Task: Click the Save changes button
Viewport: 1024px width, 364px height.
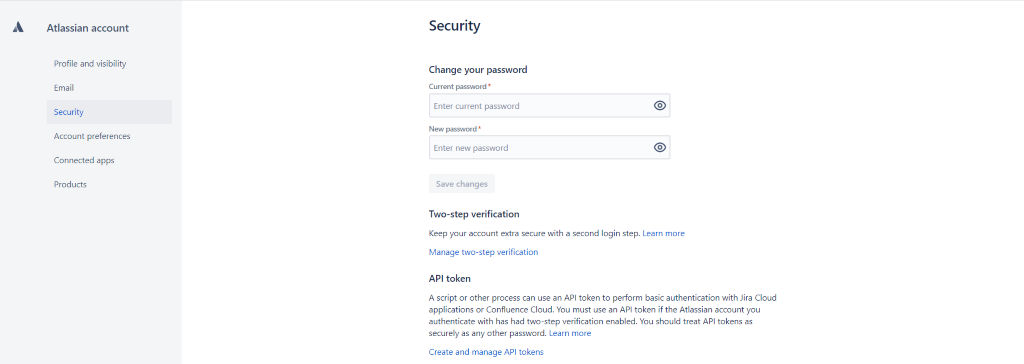Action: click(x=462, y=184)
